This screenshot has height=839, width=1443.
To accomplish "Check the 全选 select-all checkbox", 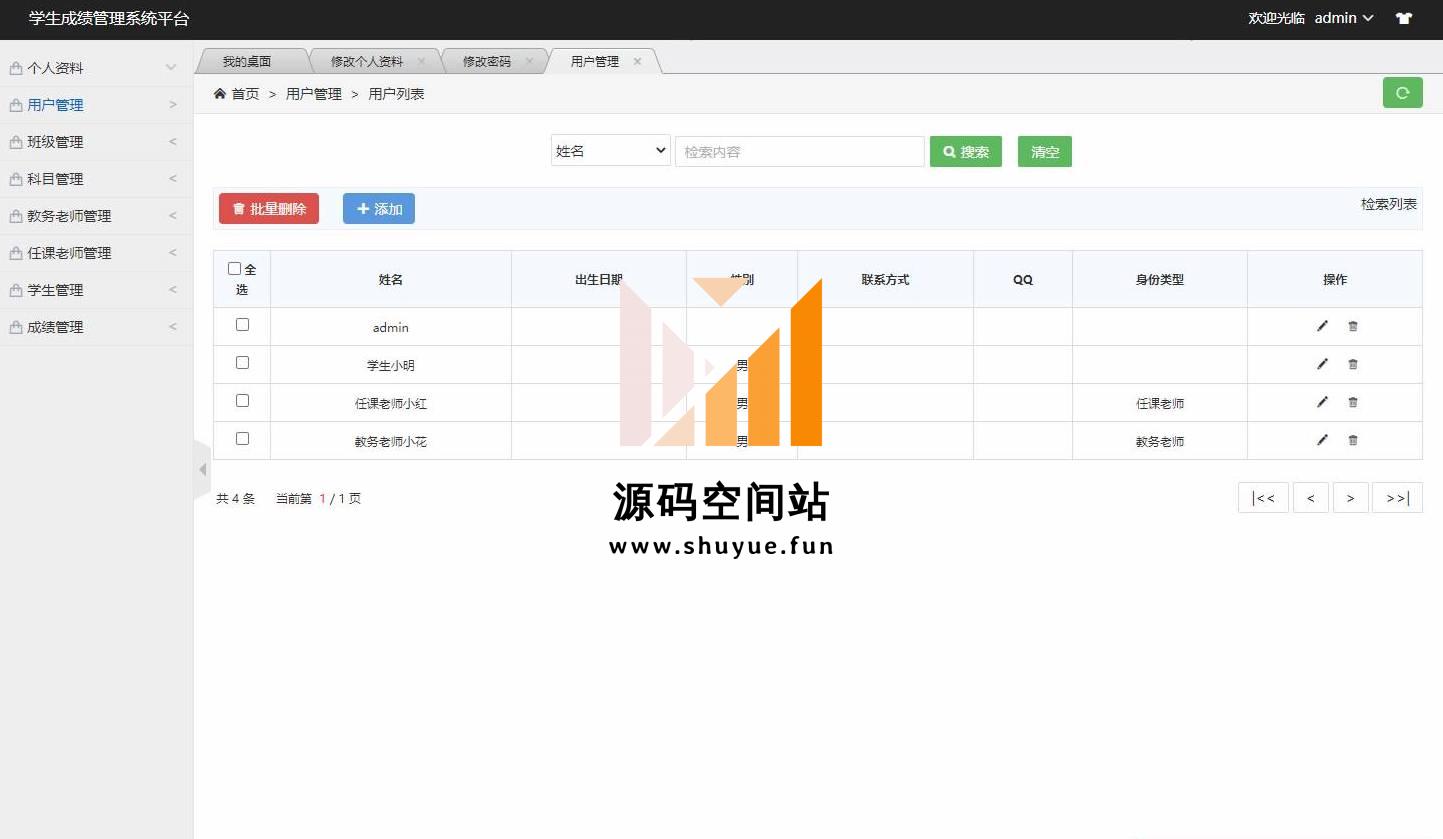I will (234, 269).
